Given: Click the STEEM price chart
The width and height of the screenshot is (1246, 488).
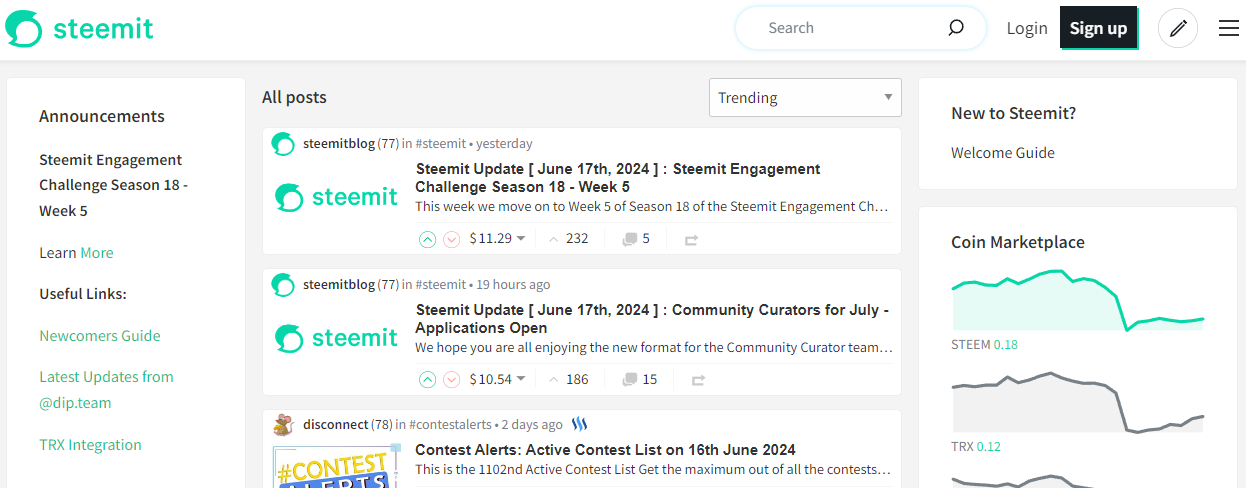Looking at the screenshot, I should coord(1078,300).
